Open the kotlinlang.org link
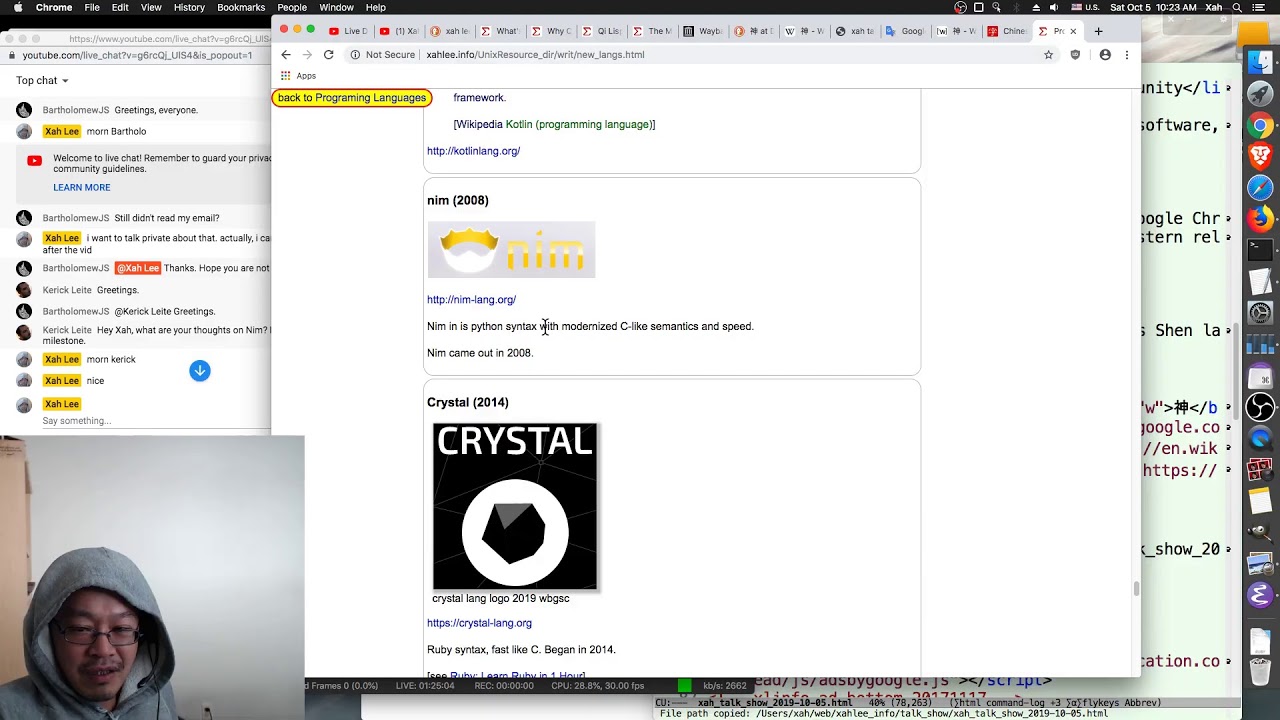1280x720 pixels. [473, 151]
